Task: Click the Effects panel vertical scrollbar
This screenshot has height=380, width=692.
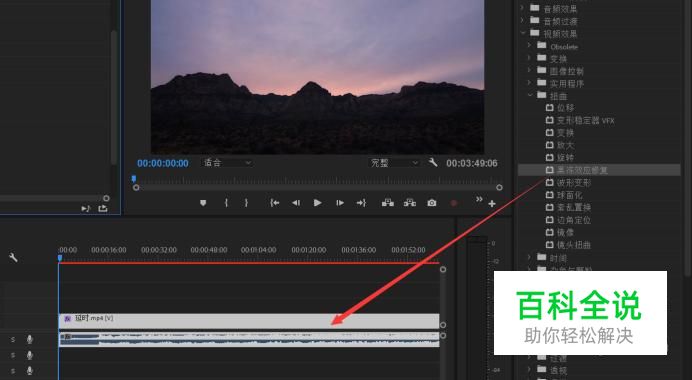Action: (688, 137)
